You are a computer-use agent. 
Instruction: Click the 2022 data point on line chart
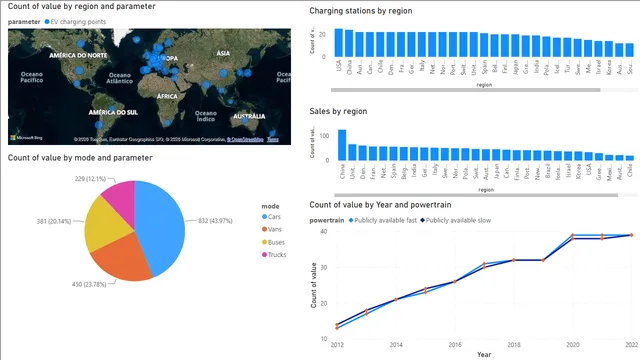pos(631,235)
